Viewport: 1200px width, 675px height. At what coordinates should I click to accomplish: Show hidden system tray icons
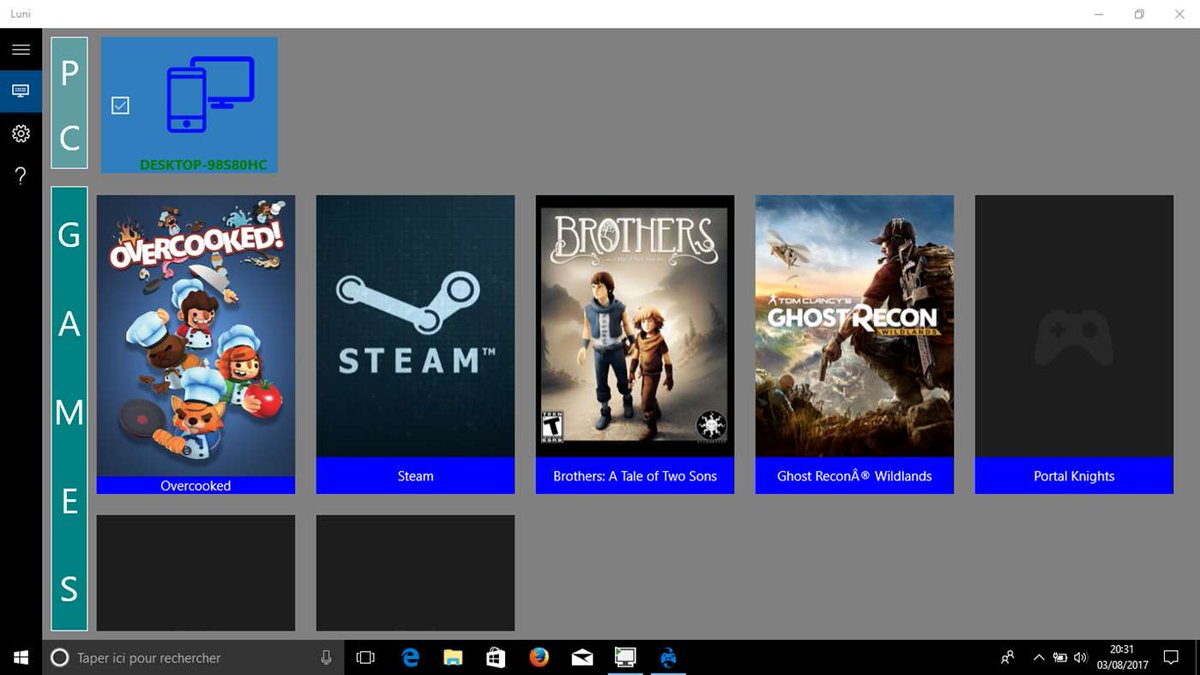point(1039,657)
